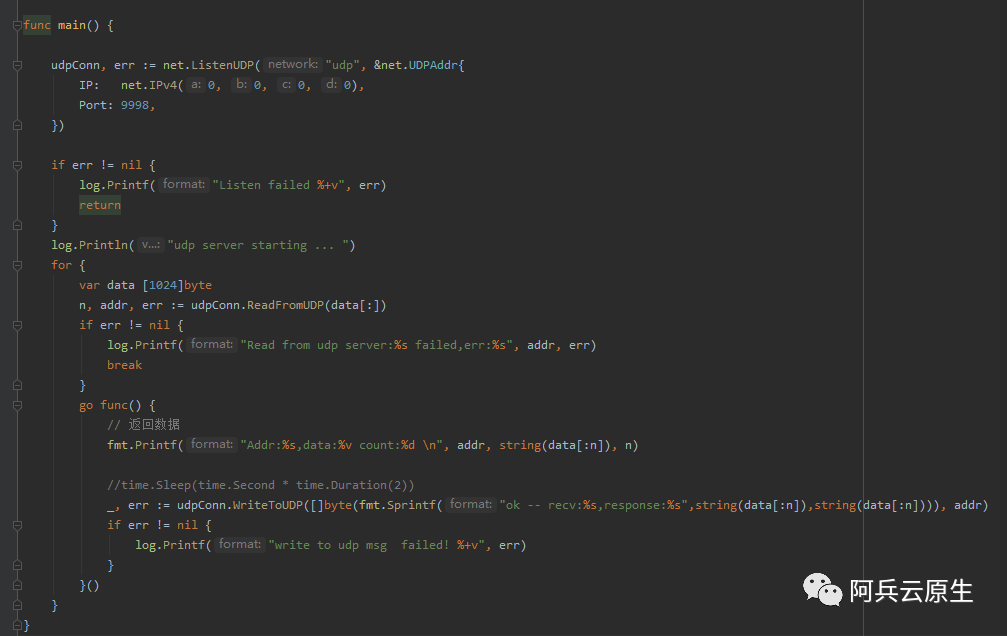Place cursor on highlighted 'return' keyword
Screen dimensions: 1007x636
pos(100,205)
